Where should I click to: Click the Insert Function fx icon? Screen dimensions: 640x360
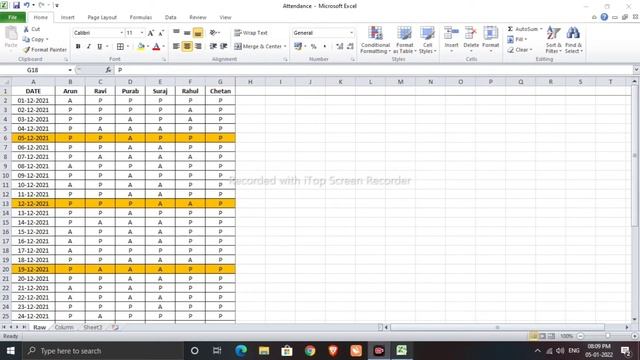[108, 70]
